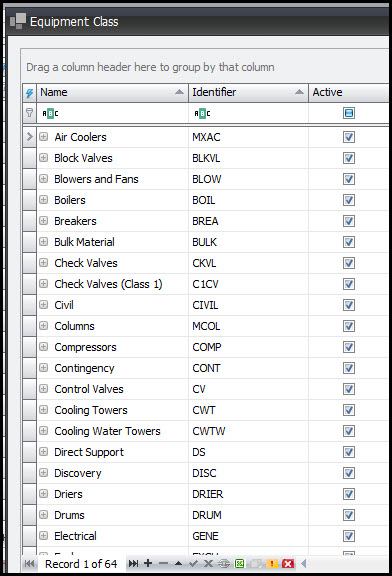Select the Bulk Material name cell

click(112, 242)
